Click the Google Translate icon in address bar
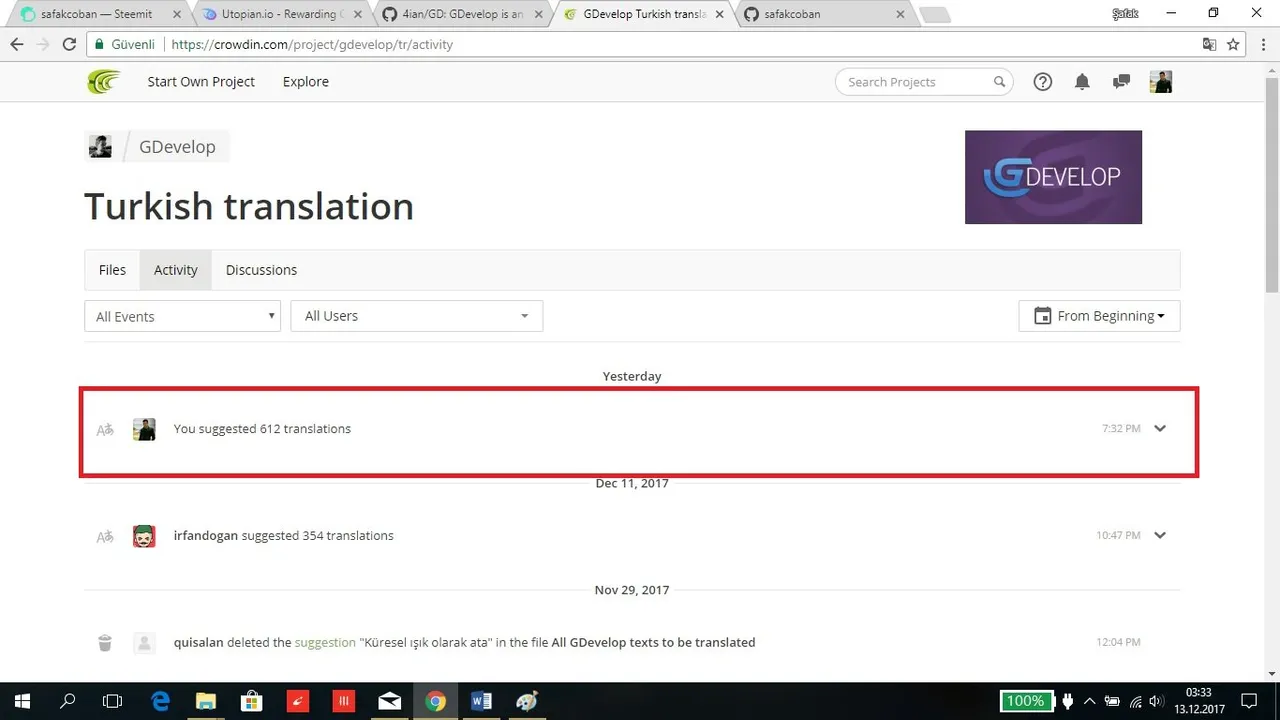The width and height of the screenshot is (1280, 720). tap(1209, 45)
